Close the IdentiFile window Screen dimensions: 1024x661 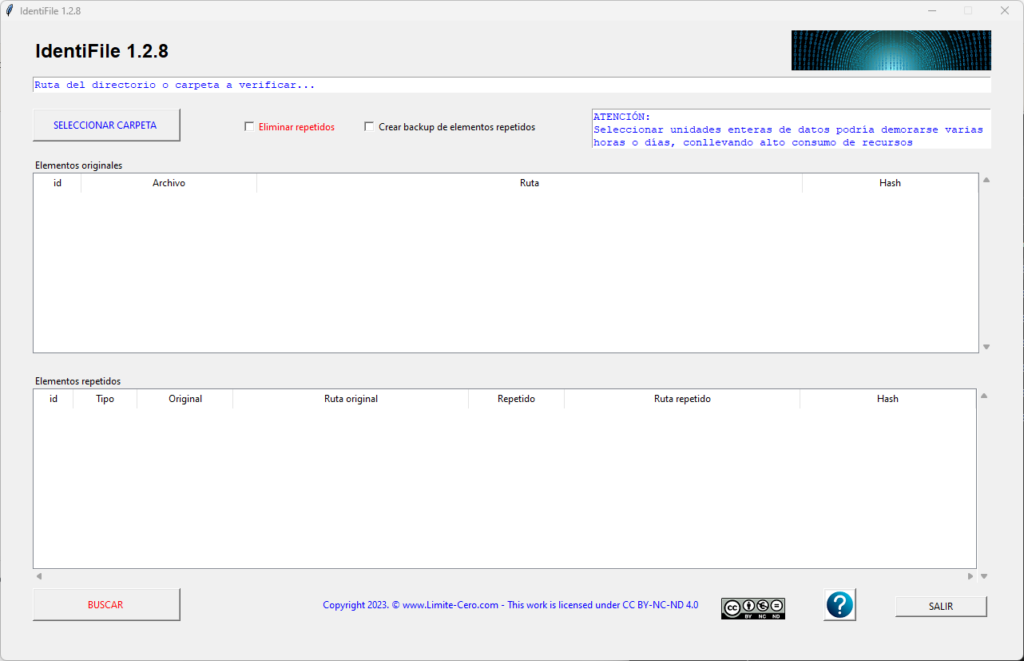(x=1004, y=10)
